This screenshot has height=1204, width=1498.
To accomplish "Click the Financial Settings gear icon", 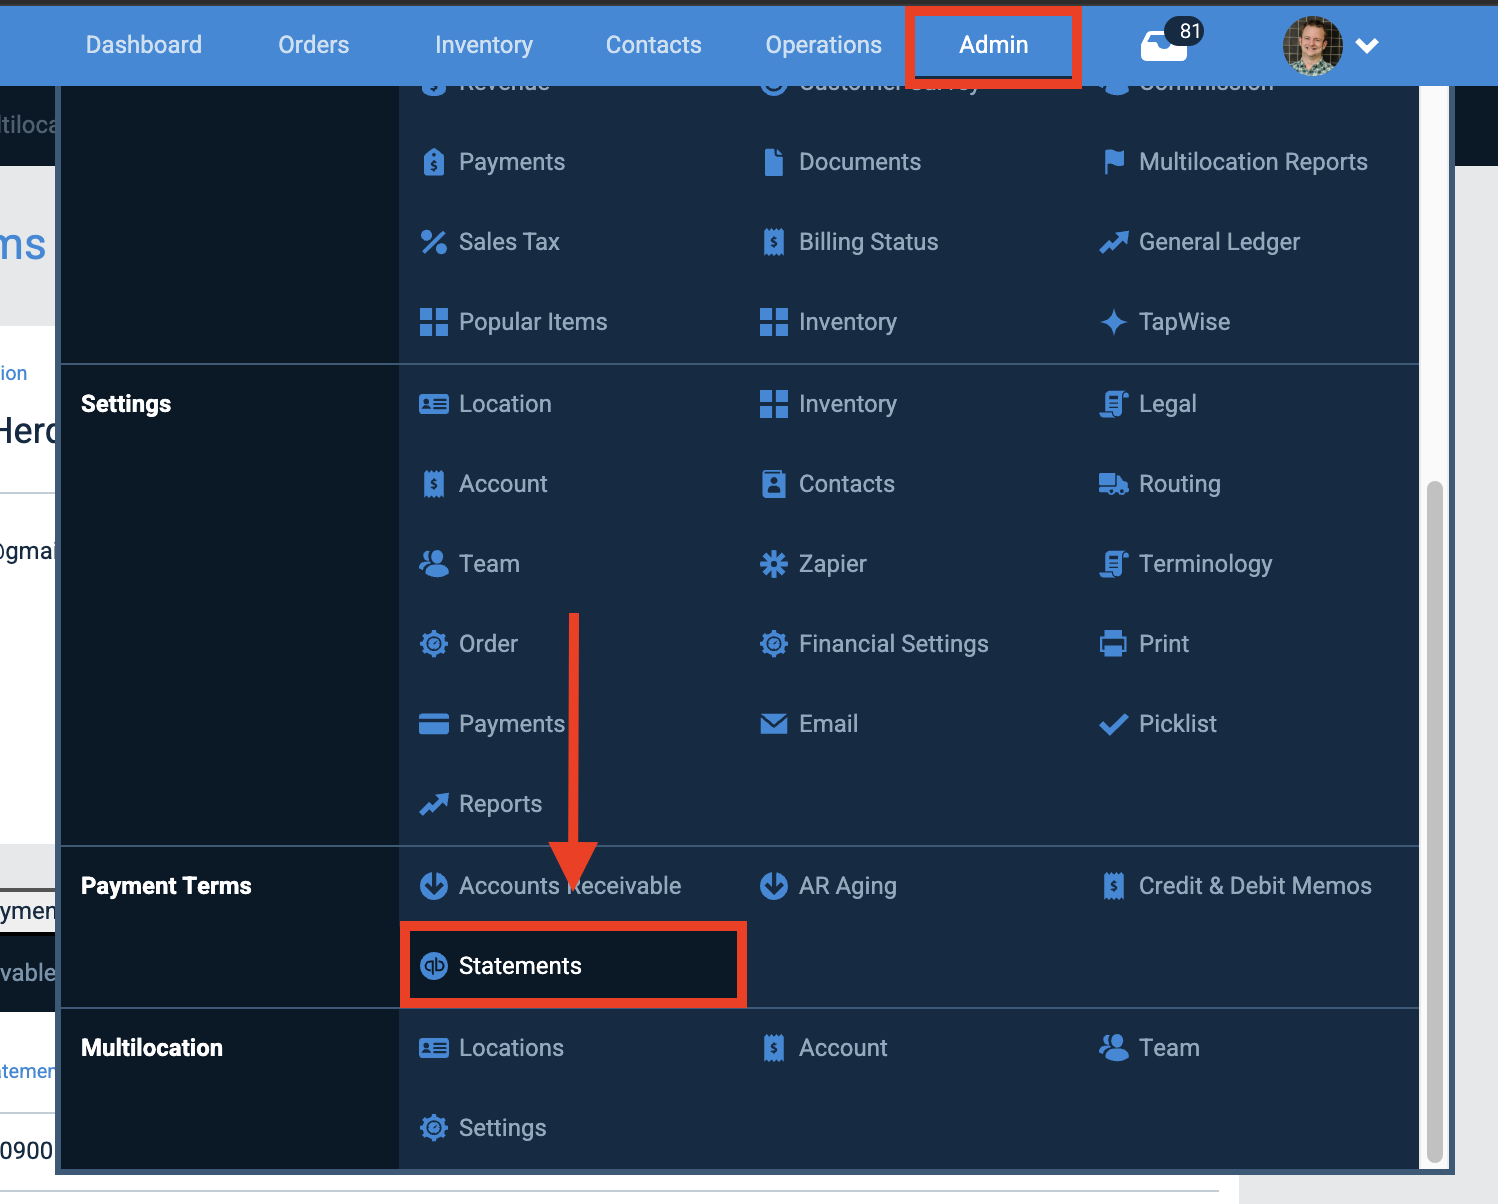I will click(x=773, y=644).
